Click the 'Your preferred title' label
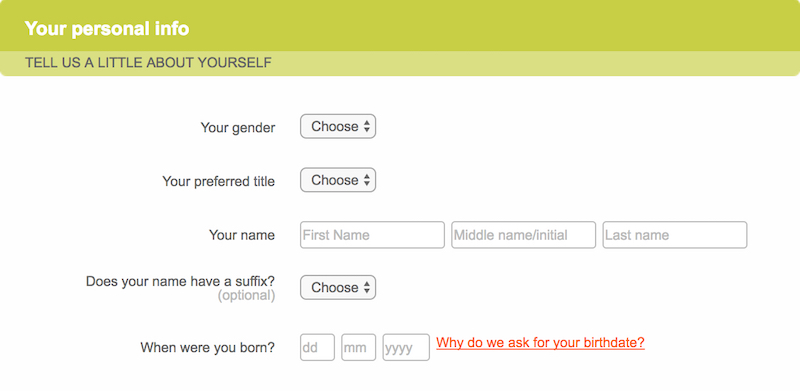 click(x=218, y=181)
